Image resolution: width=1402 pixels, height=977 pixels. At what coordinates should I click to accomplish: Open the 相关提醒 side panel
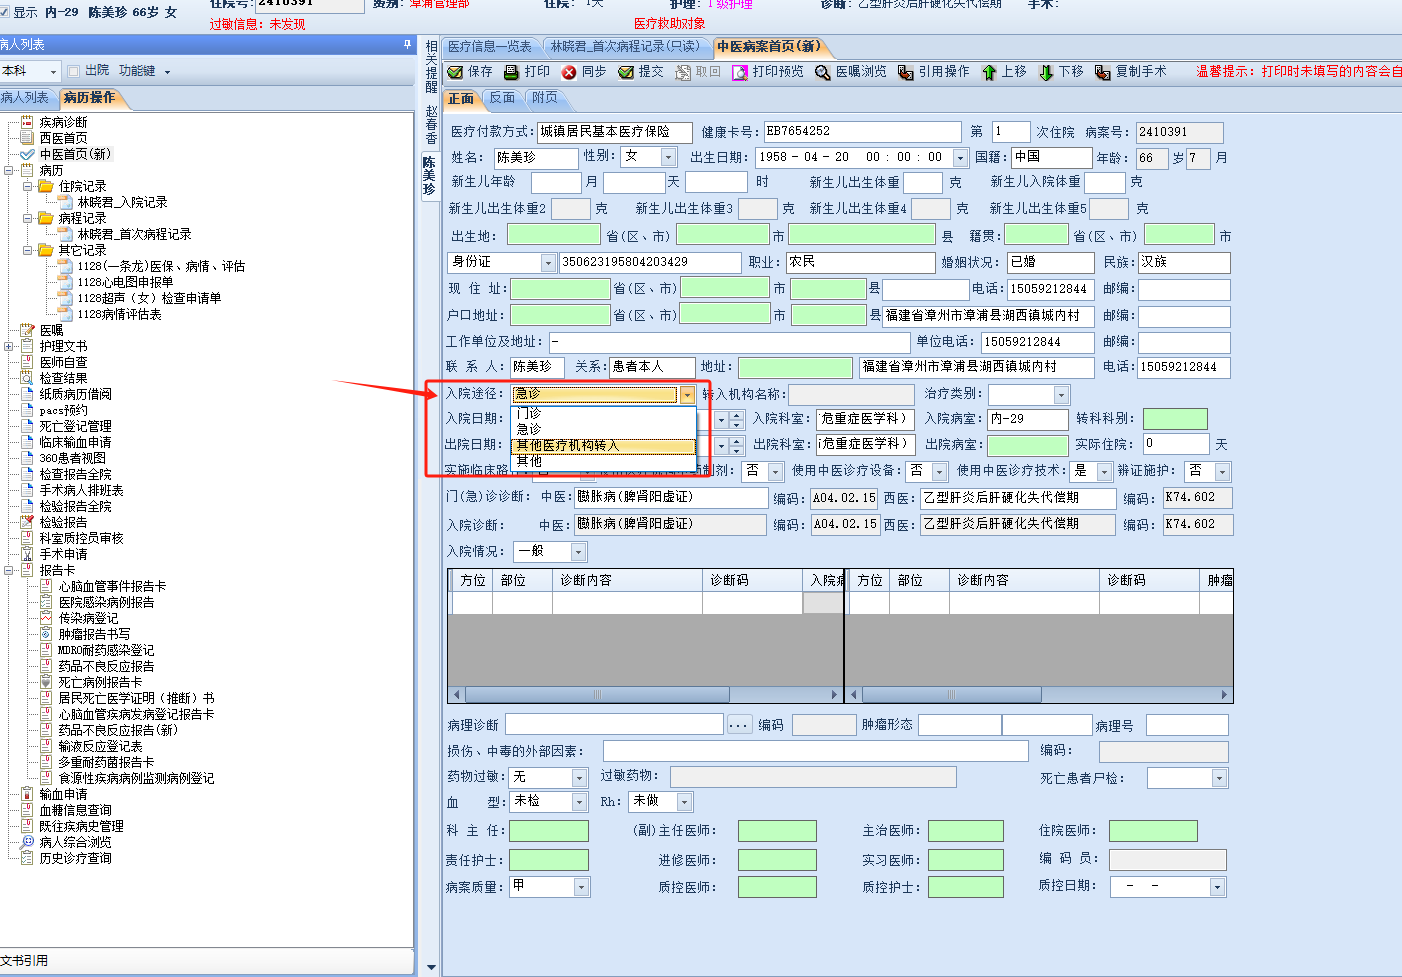[431, 67]
